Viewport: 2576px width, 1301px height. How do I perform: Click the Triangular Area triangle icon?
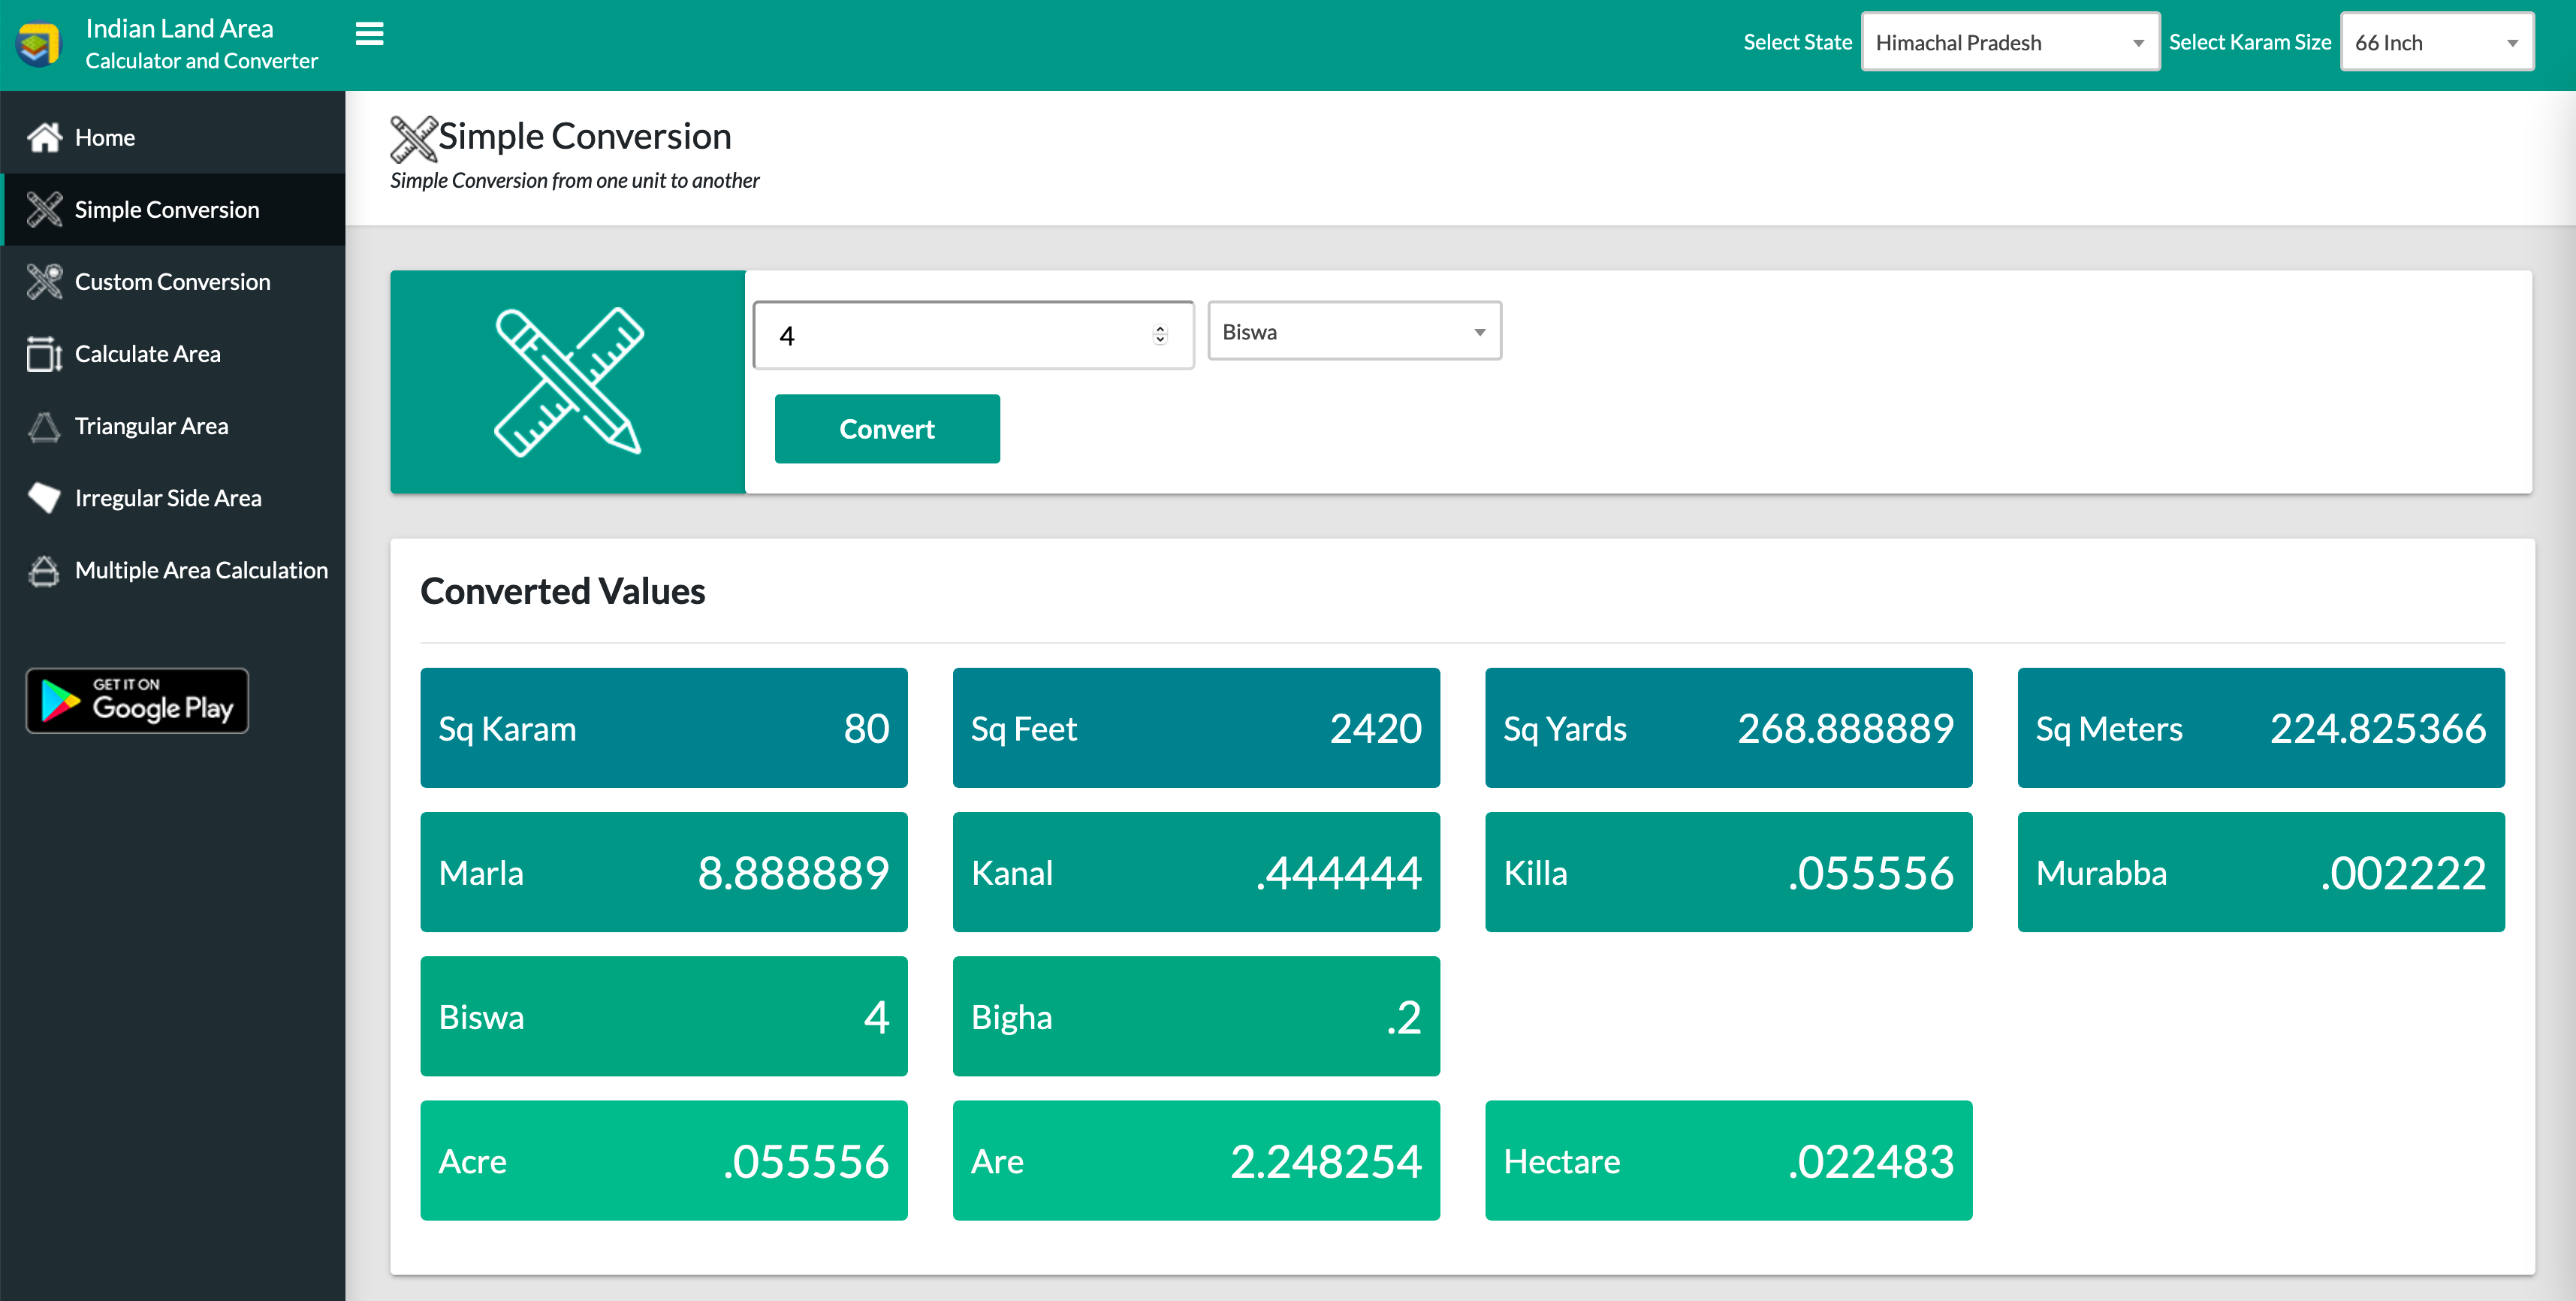(44, 426)
